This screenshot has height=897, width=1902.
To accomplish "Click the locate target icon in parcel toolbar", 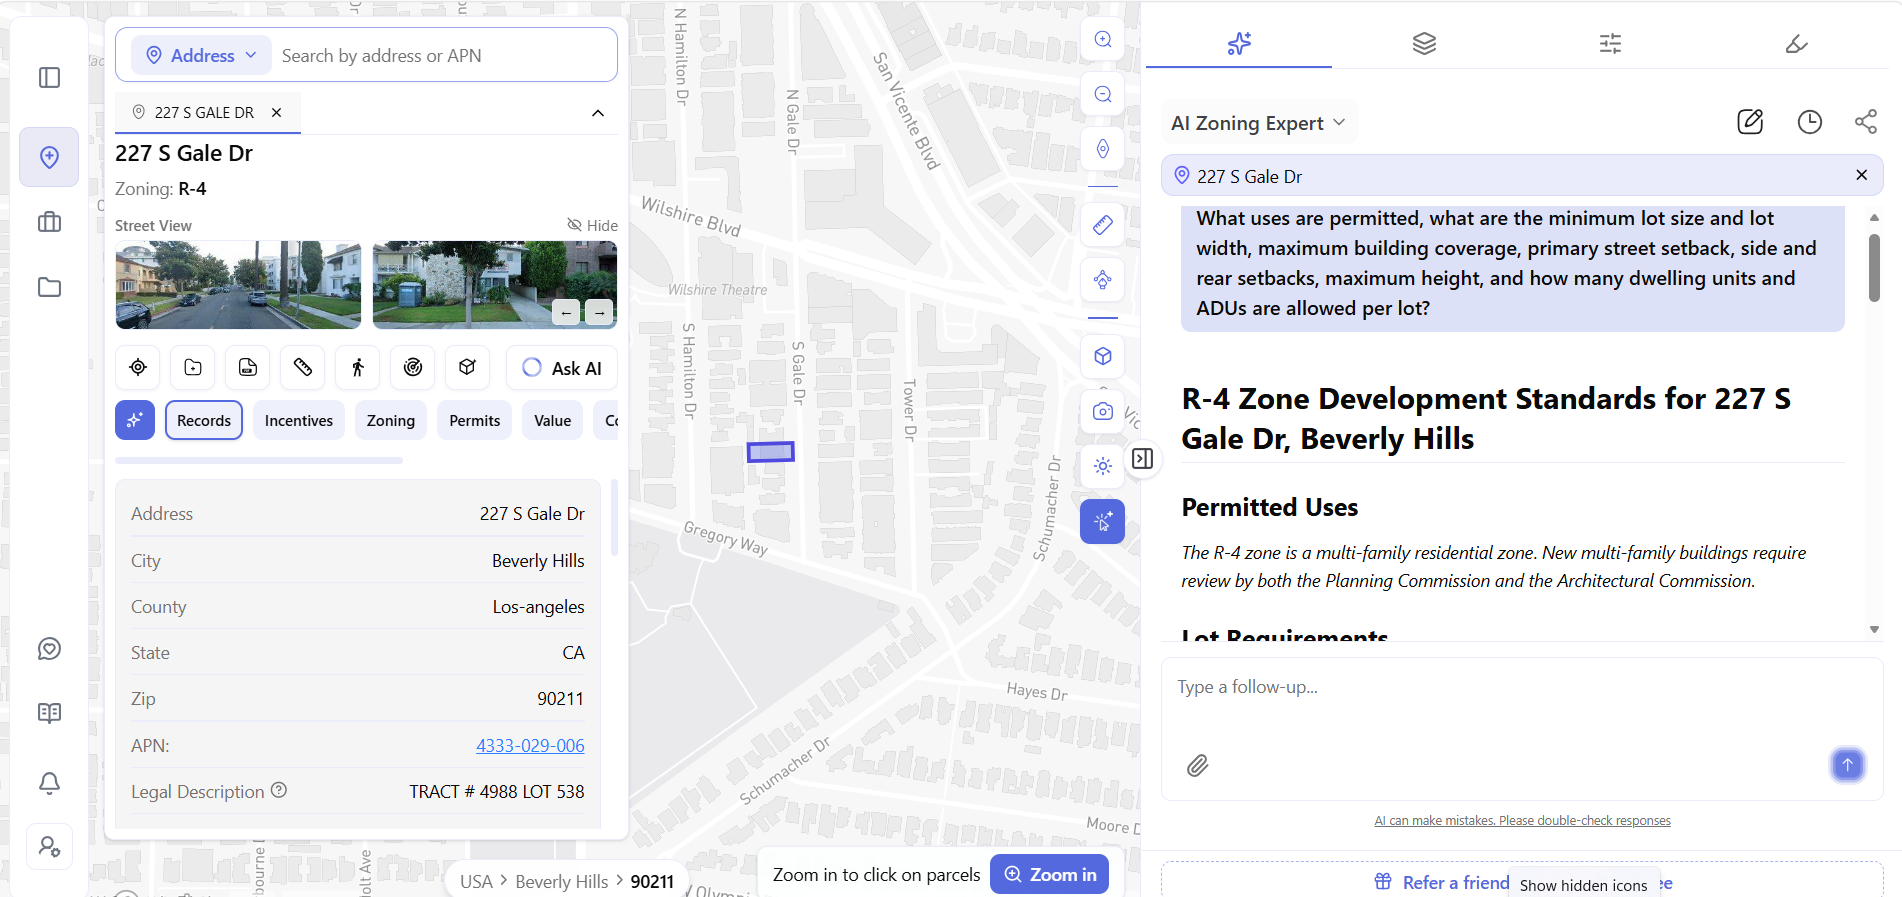I will click(138, 368).
